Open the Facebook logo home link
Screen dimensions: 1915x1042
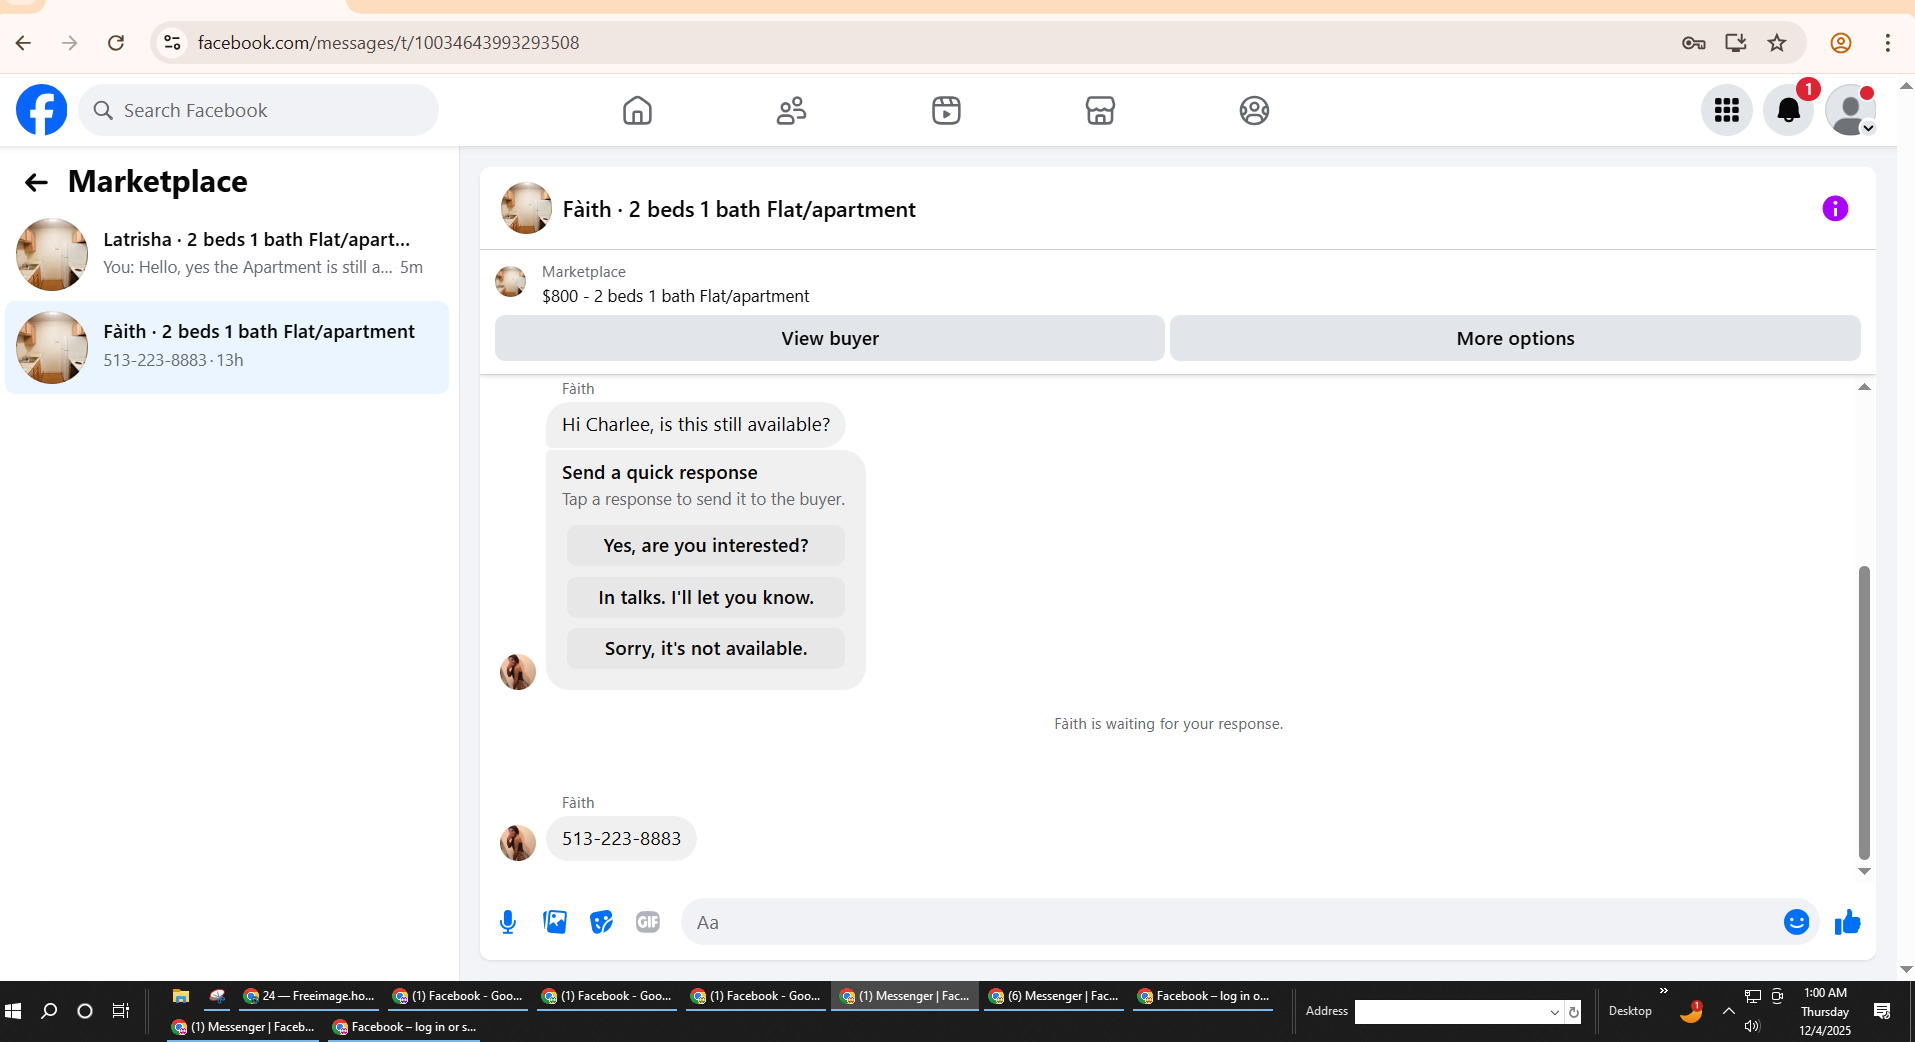[41, 110]
